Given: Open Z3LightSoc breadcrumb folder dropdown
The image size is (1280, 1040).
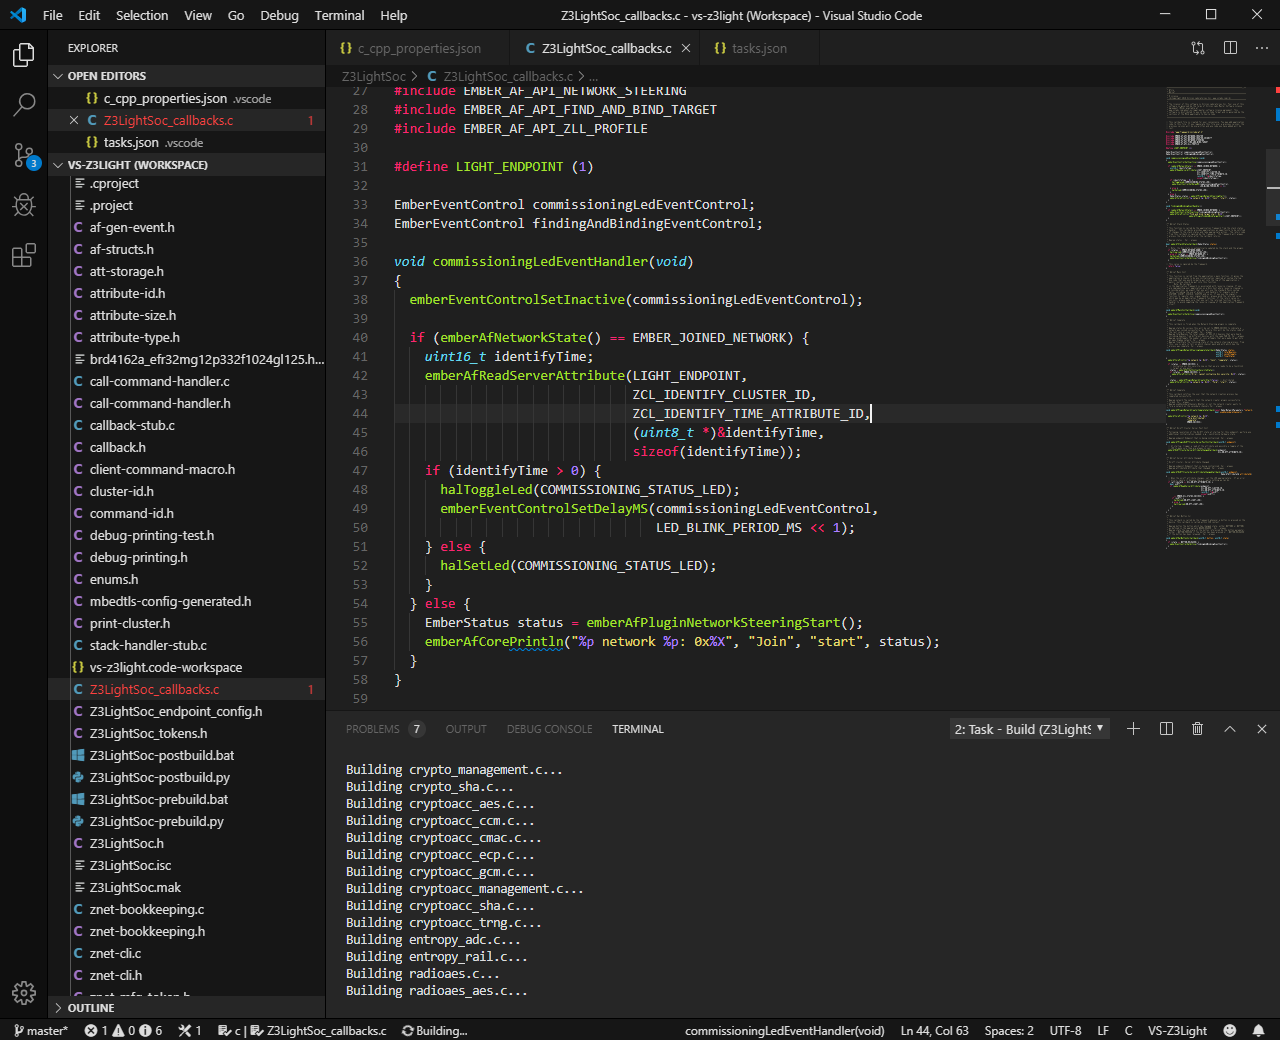Looking at the screenshot, I should [x=373, y=76].
